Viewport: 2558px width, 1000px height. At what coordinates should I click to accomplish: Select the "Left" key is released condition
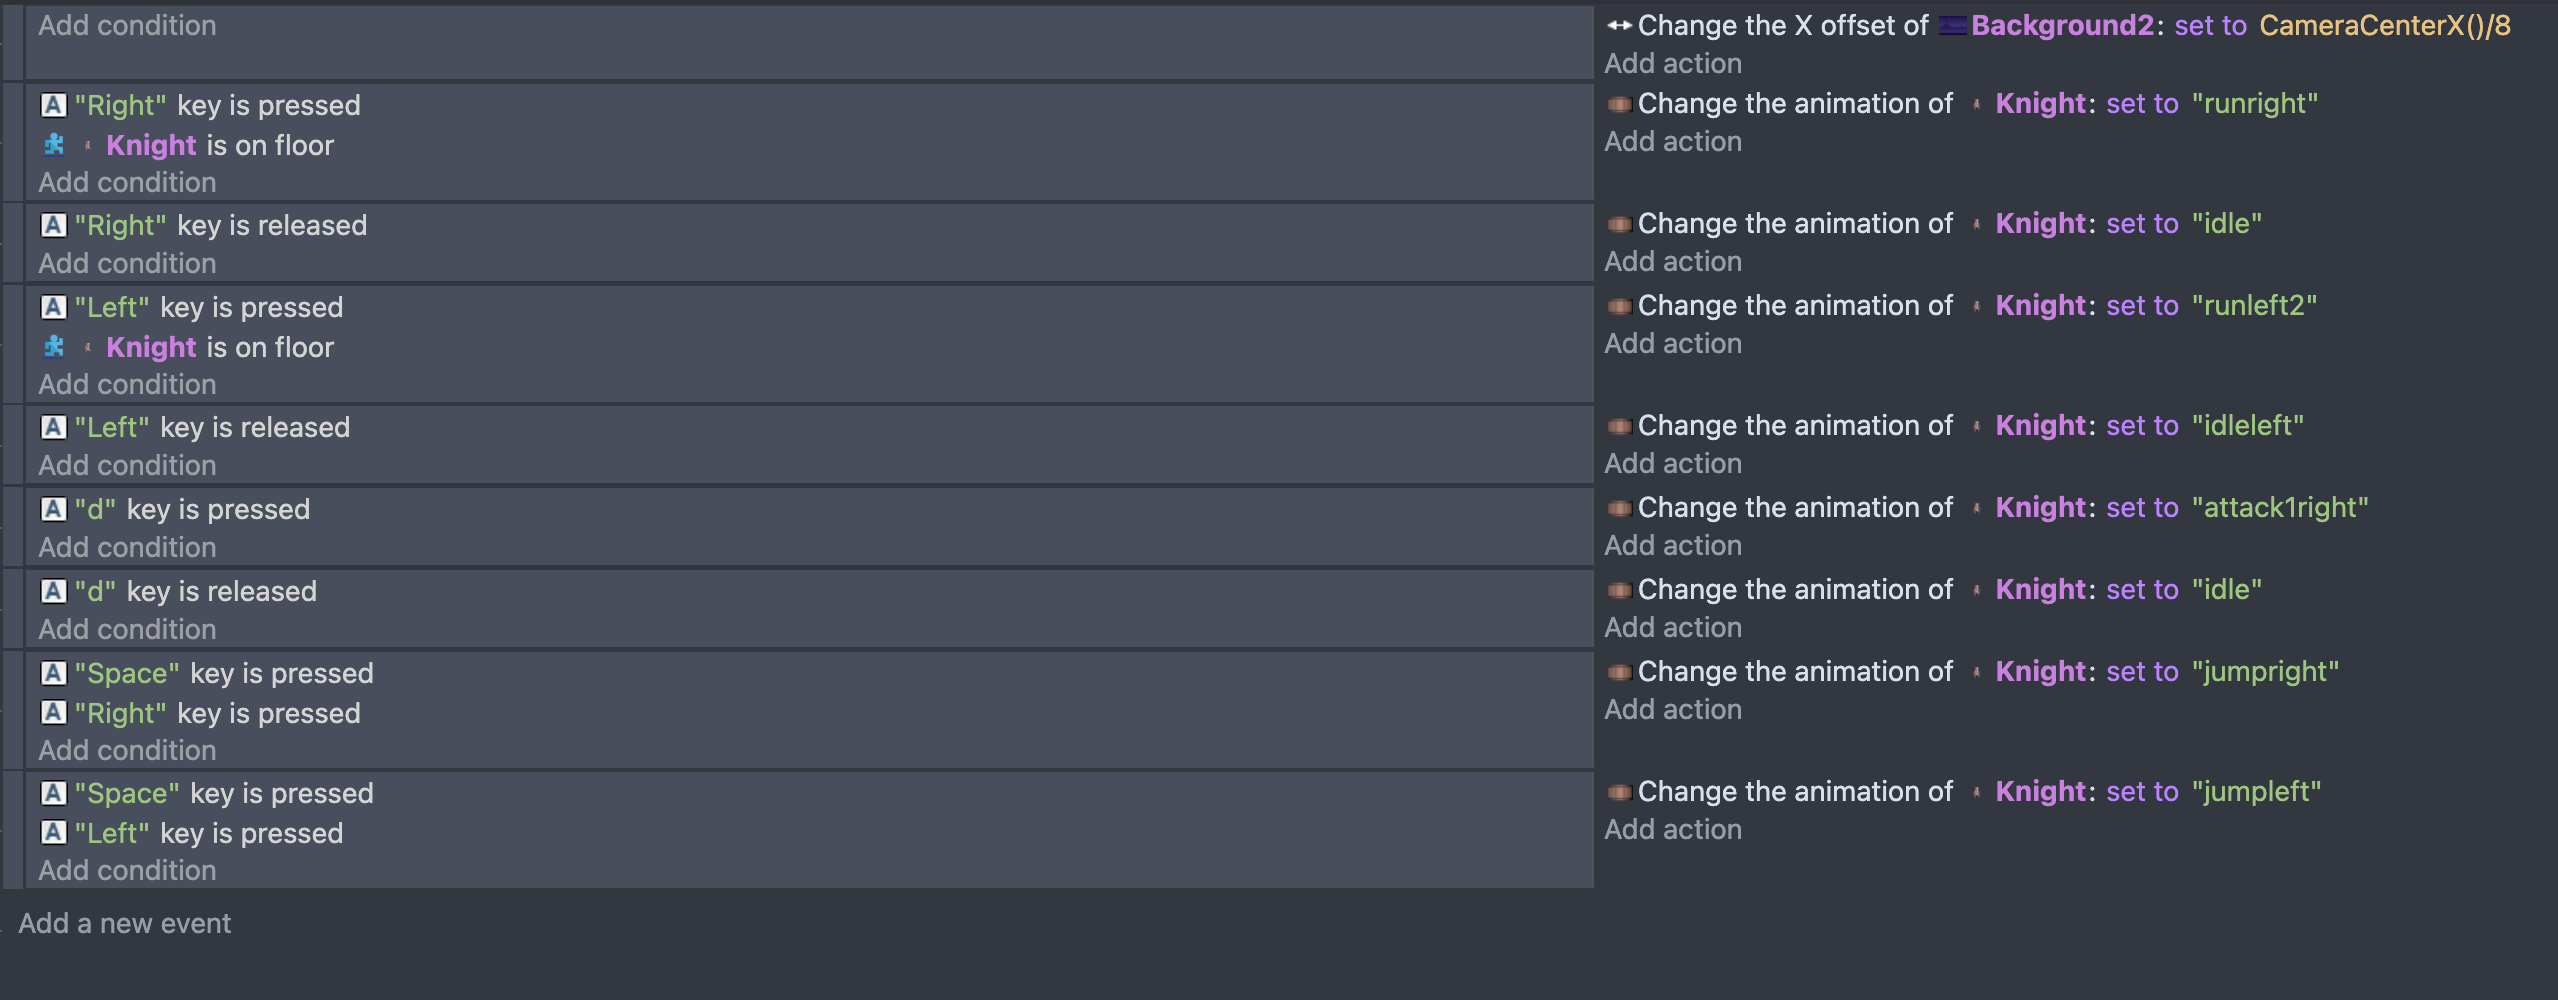[x=212, y=427]
